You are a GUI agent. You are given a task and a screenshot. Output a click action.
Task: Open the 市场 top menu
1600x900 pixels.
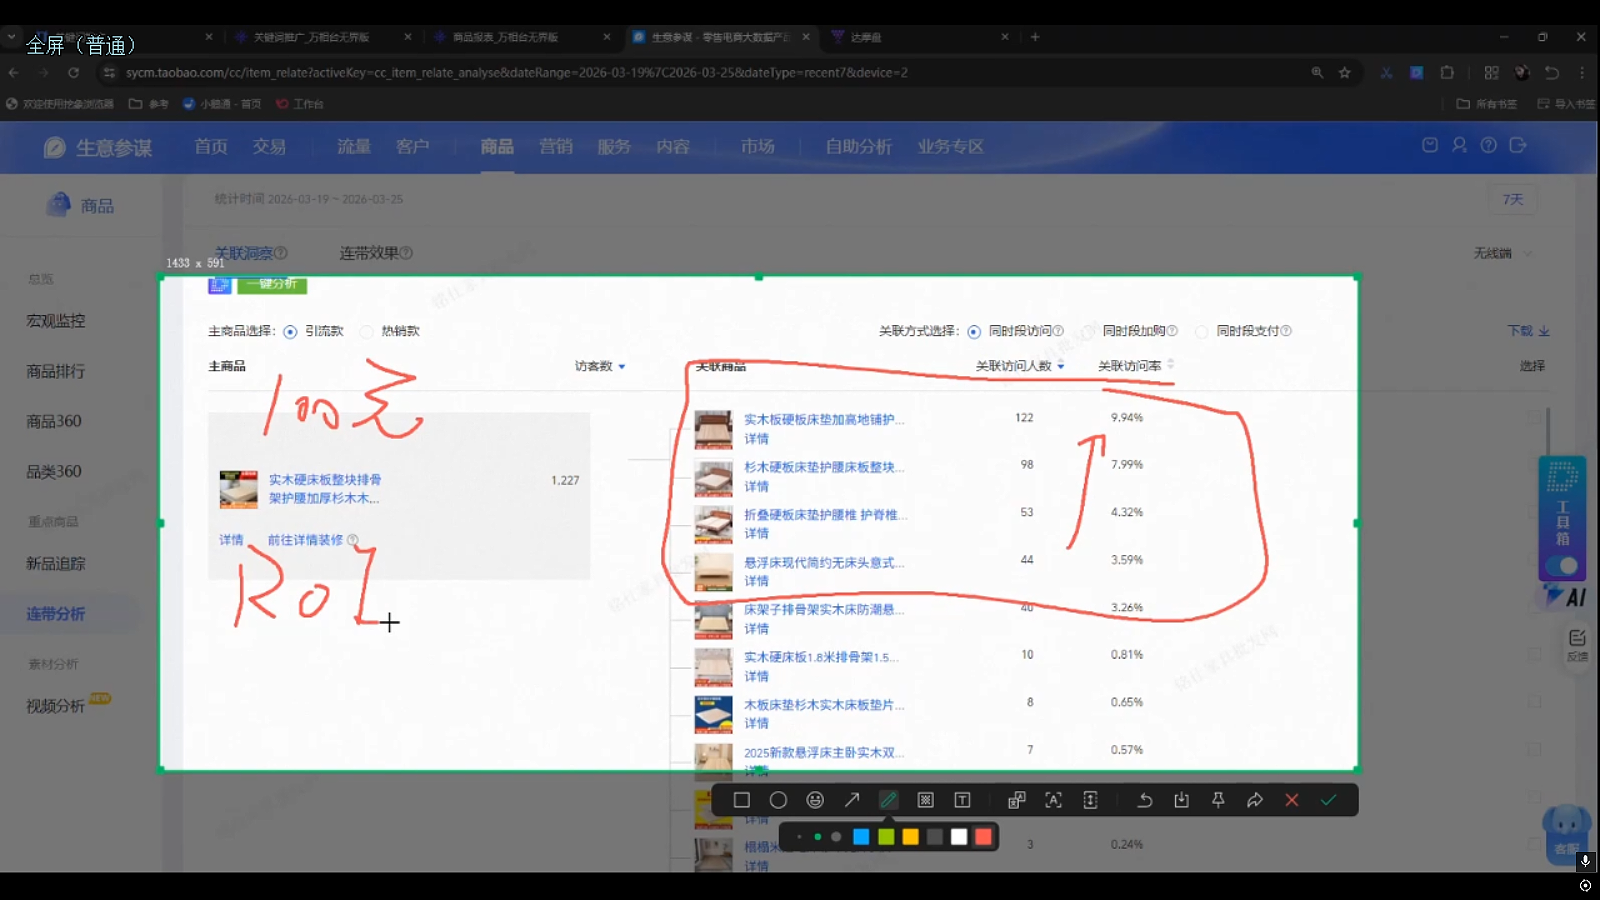point(757,147)
